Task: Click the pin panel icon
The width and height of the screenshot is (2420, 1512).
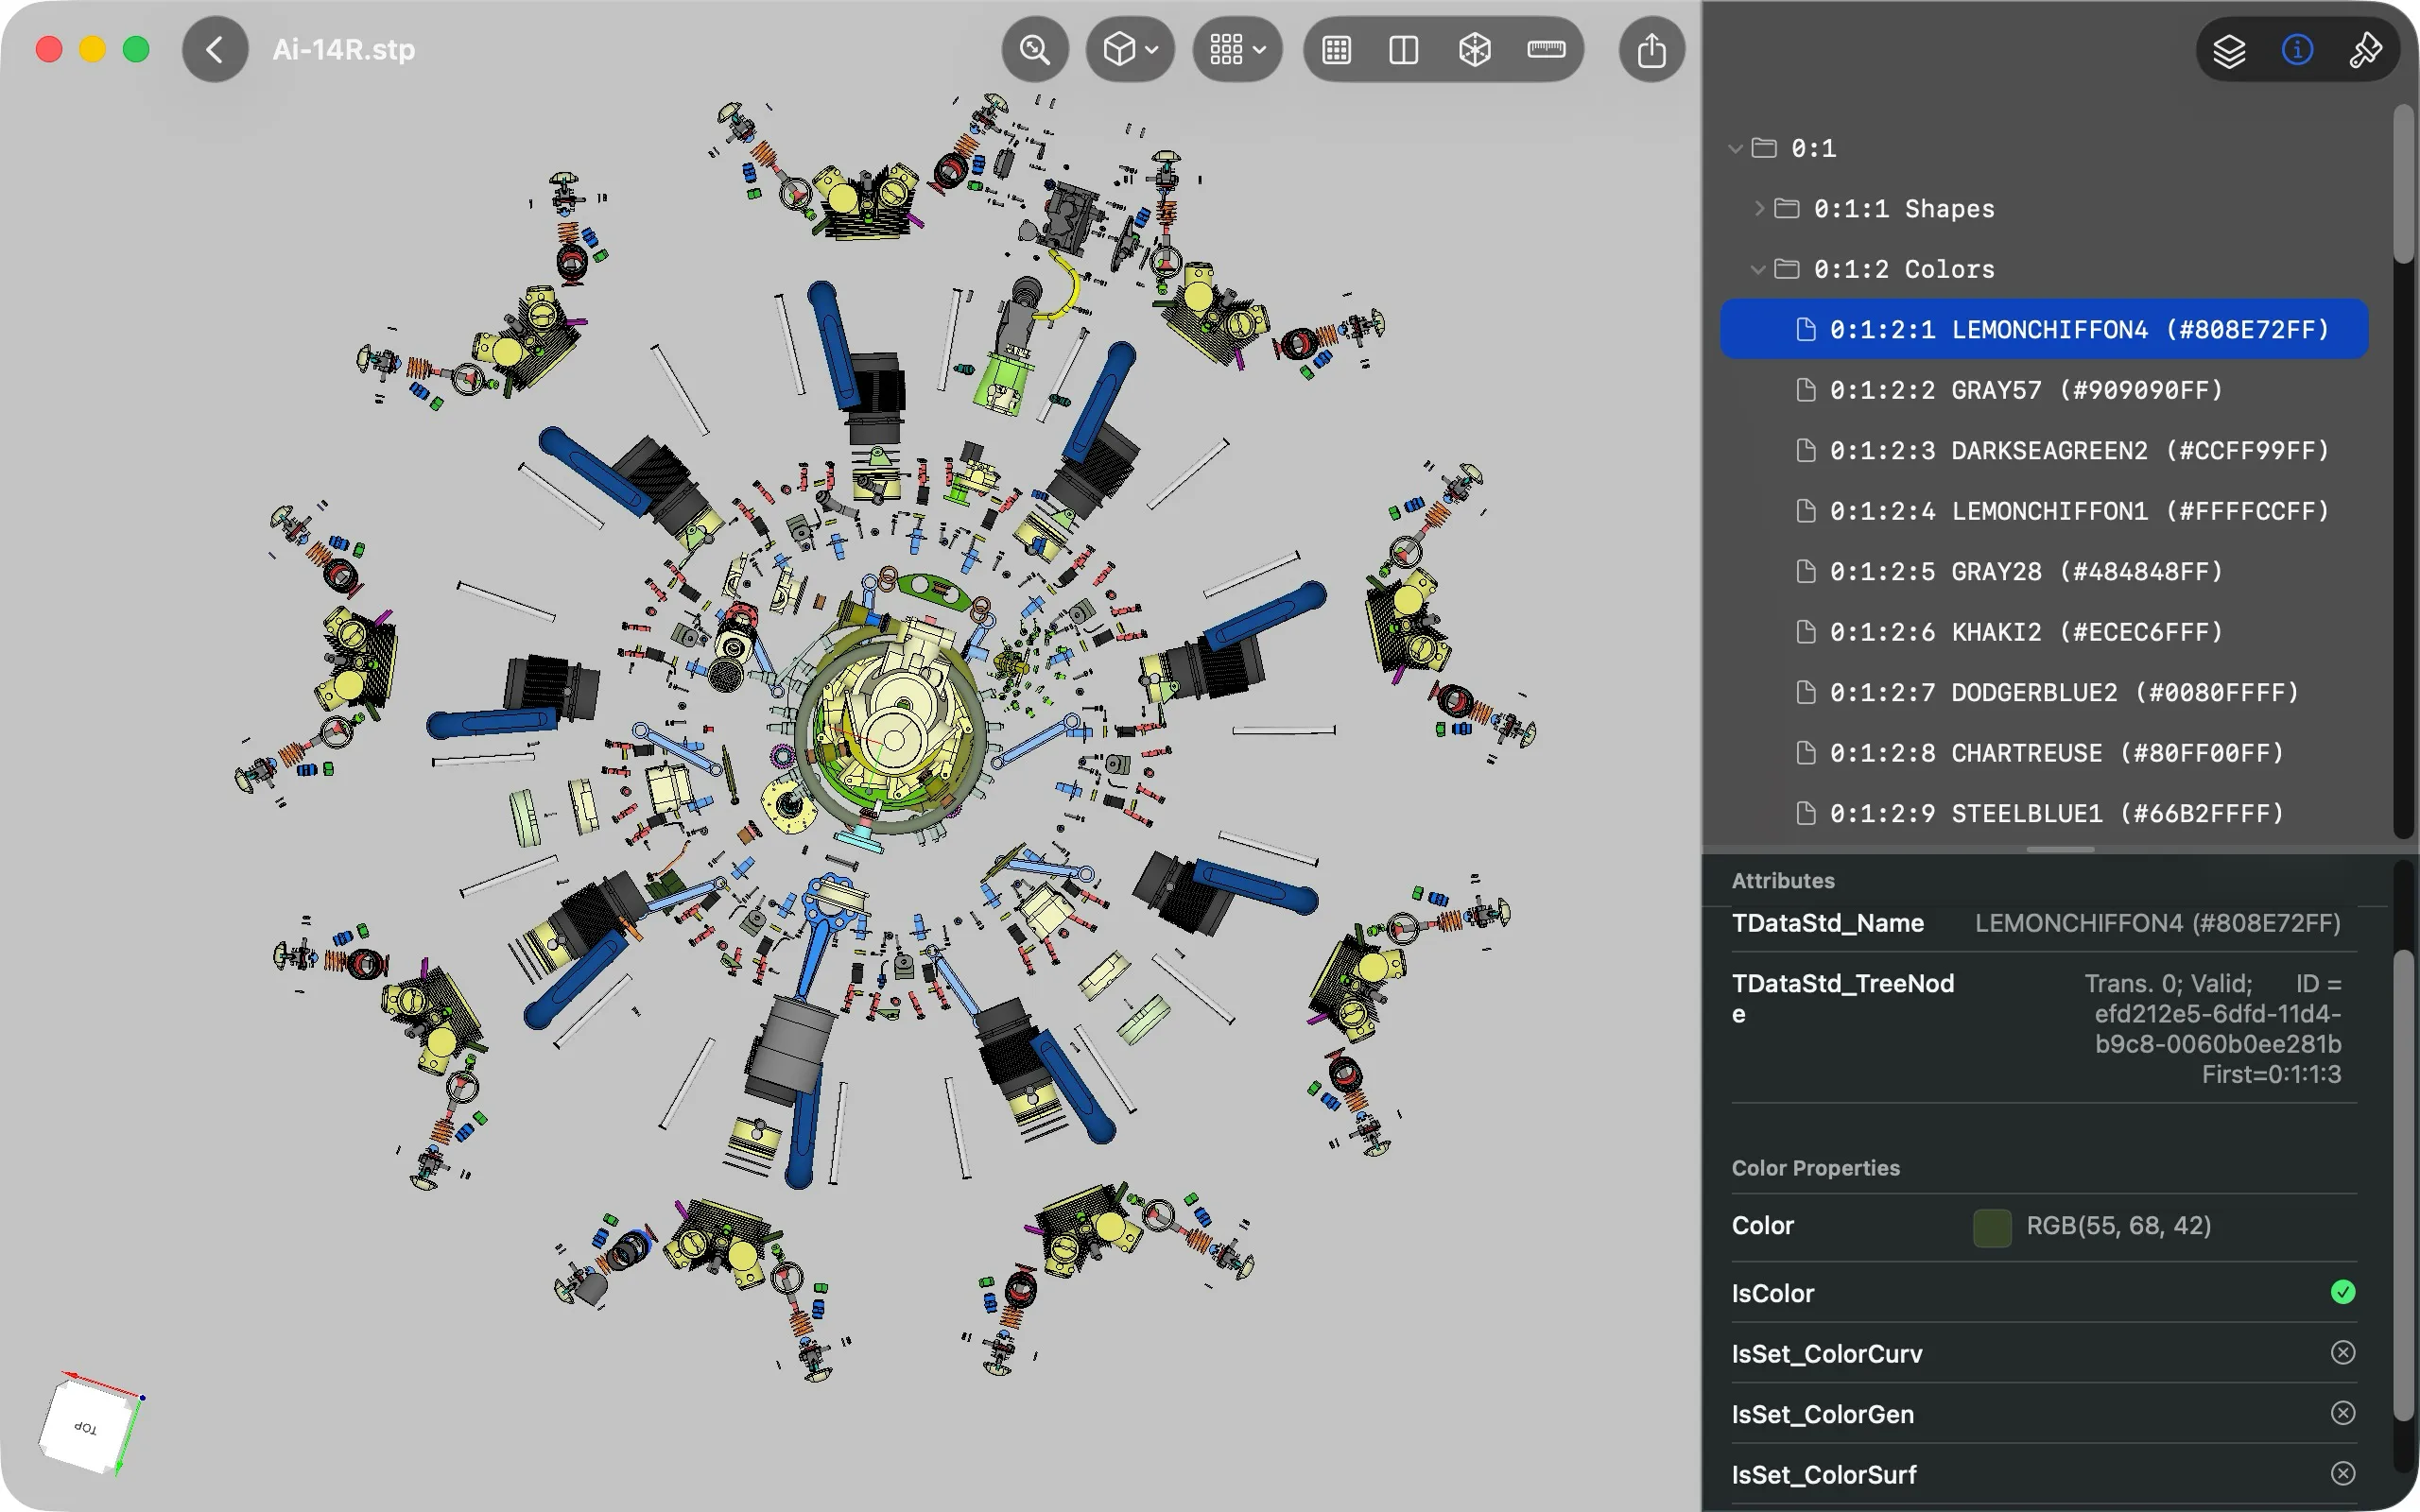Action: [2365, 50]
